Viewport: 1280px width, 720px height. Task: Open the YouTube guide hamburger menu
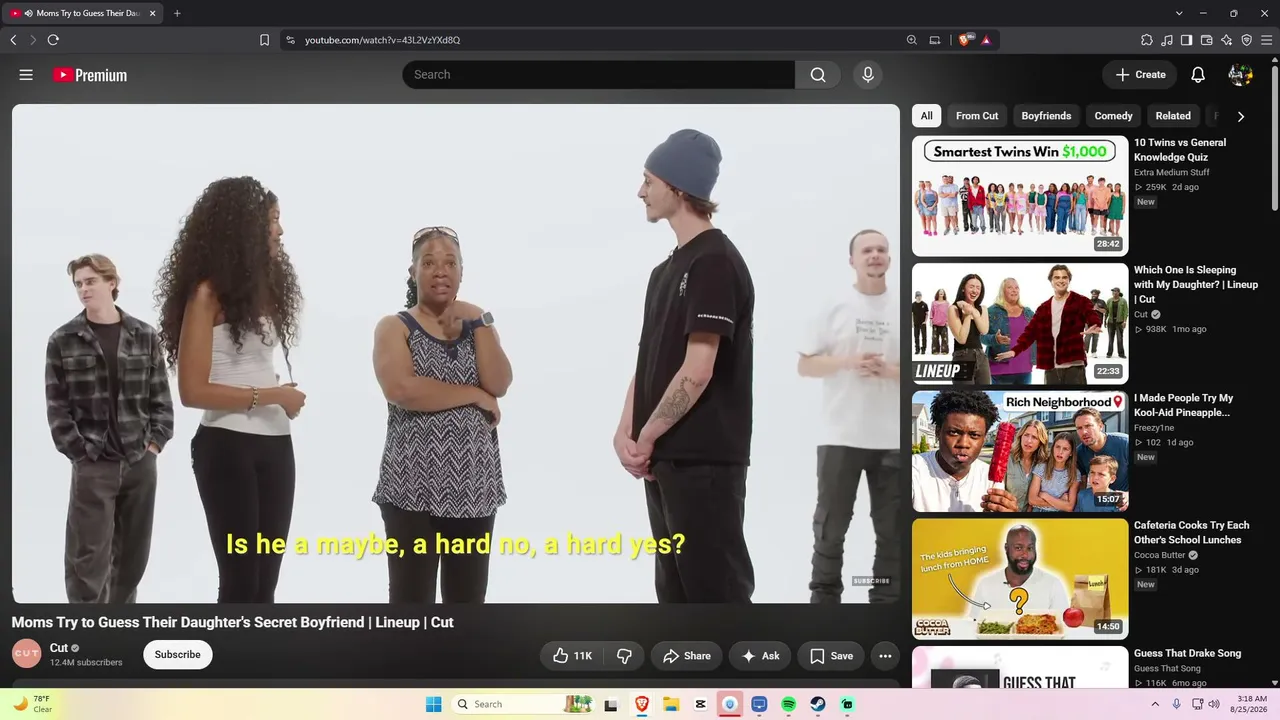pos(26,75)
